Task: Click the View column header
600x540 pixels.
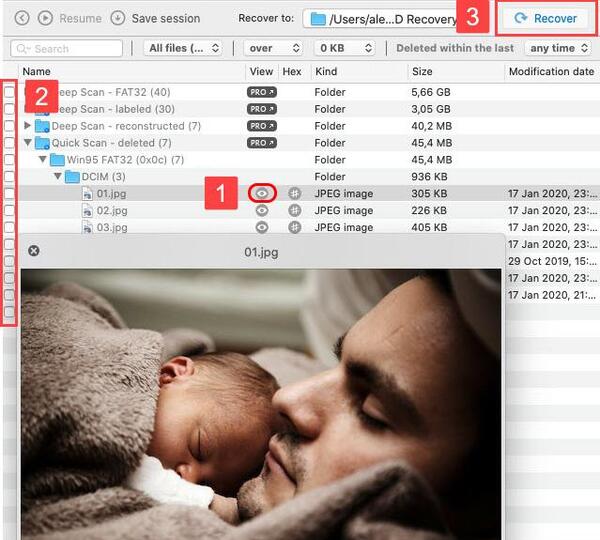Action: point(261,72)
